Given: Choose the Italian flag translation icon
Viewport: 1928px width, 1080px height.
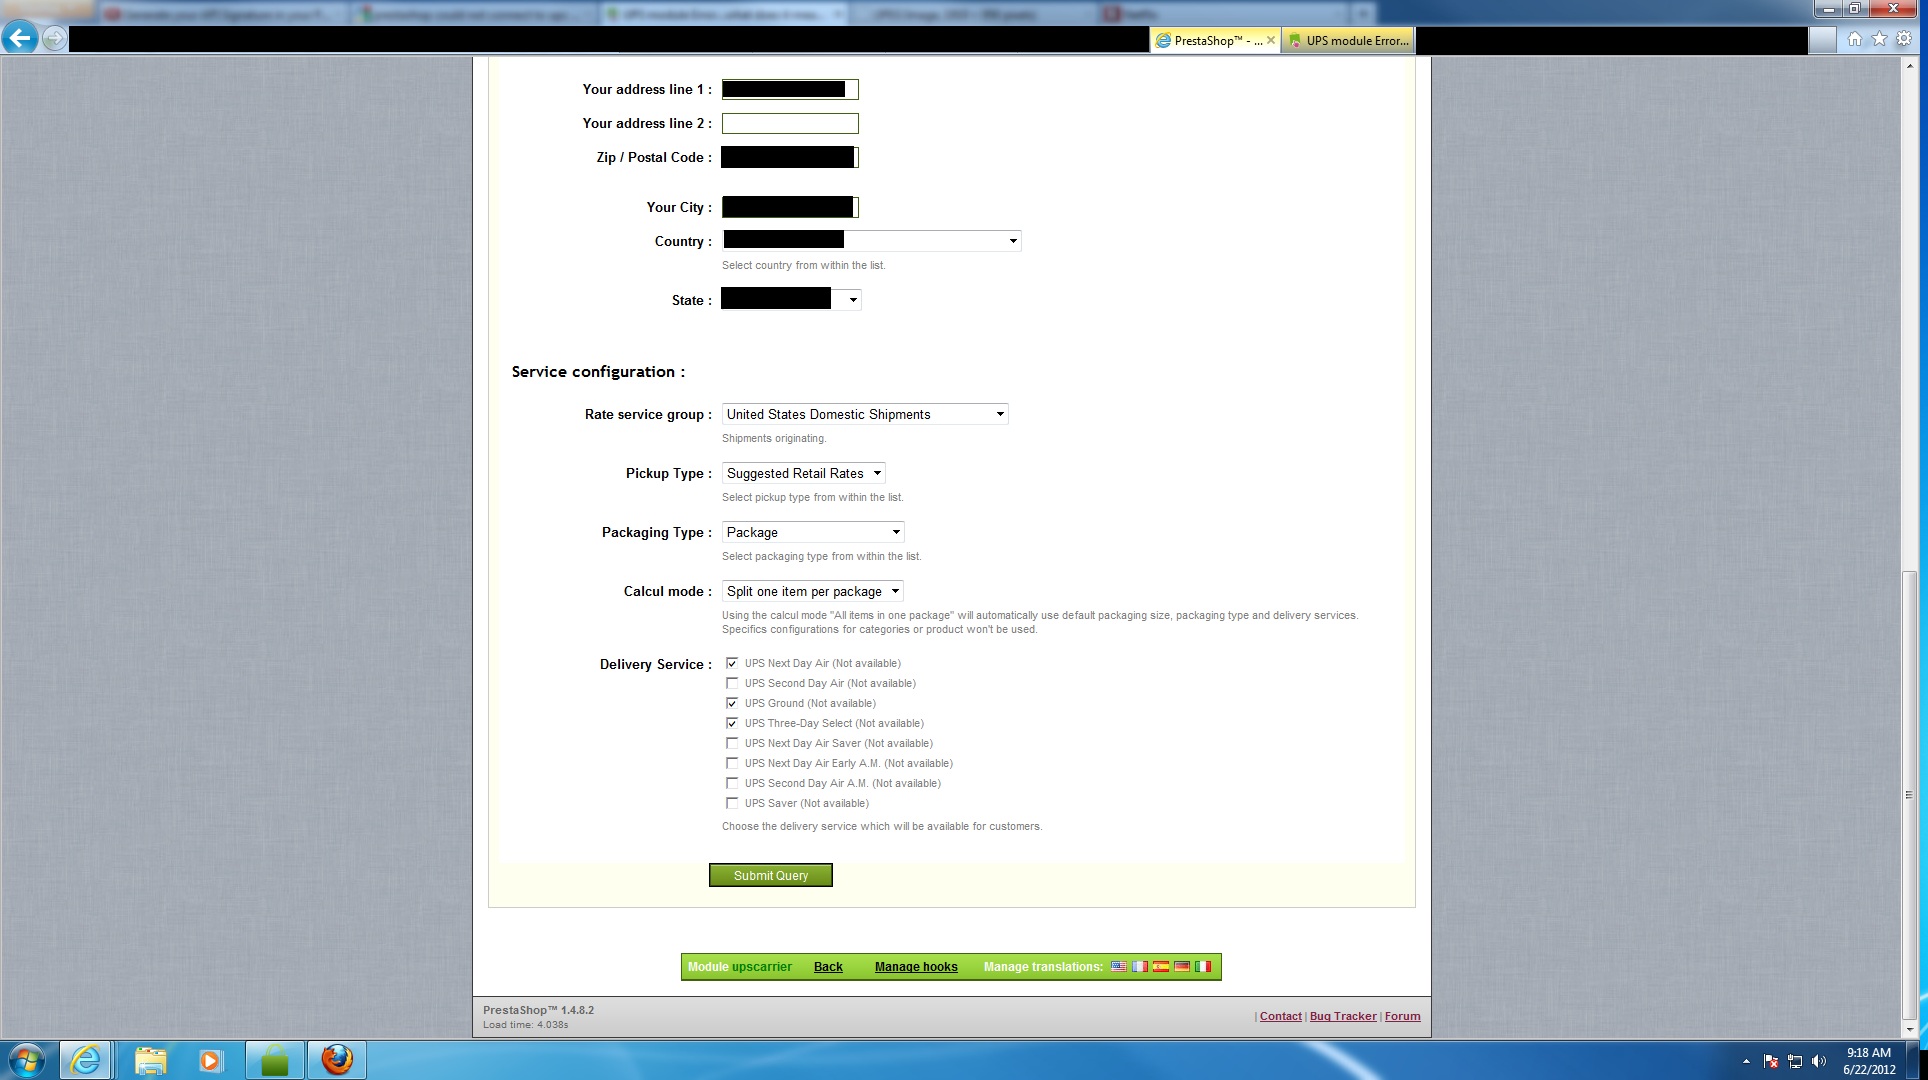Looking at the screenshot, I should pos(1203,967).
